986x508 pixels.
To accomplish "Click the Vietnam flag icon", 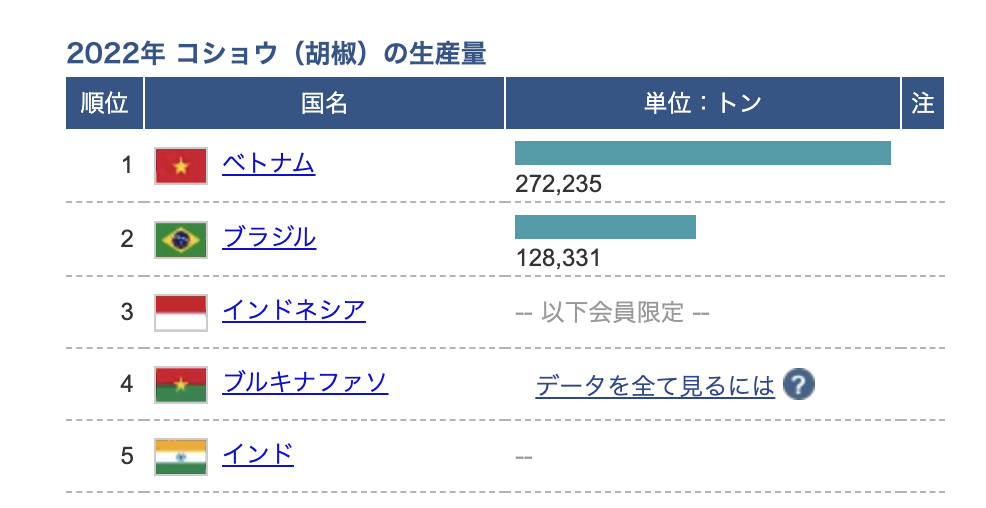I will (181, 166).
